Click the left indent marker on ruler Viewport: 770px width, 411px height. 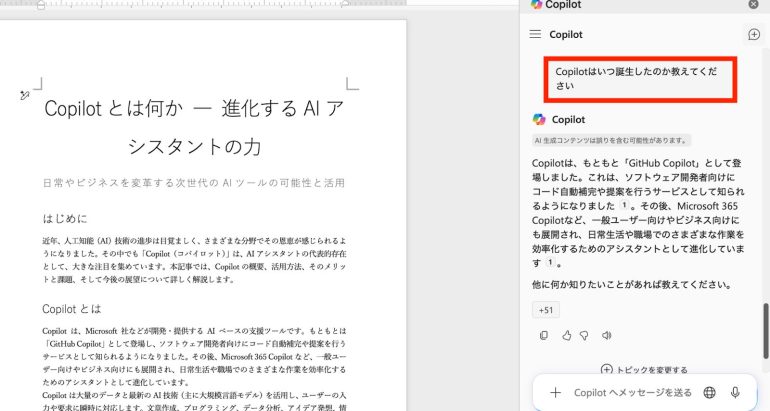(40, 5)
